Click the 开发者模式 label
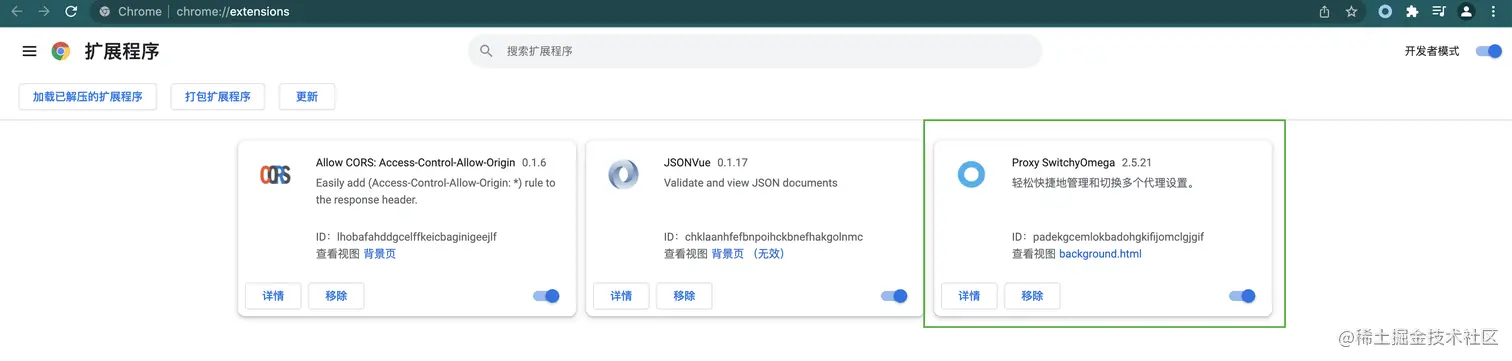1512x361 pixels. pyautogui.click(x=1432, y=51)
